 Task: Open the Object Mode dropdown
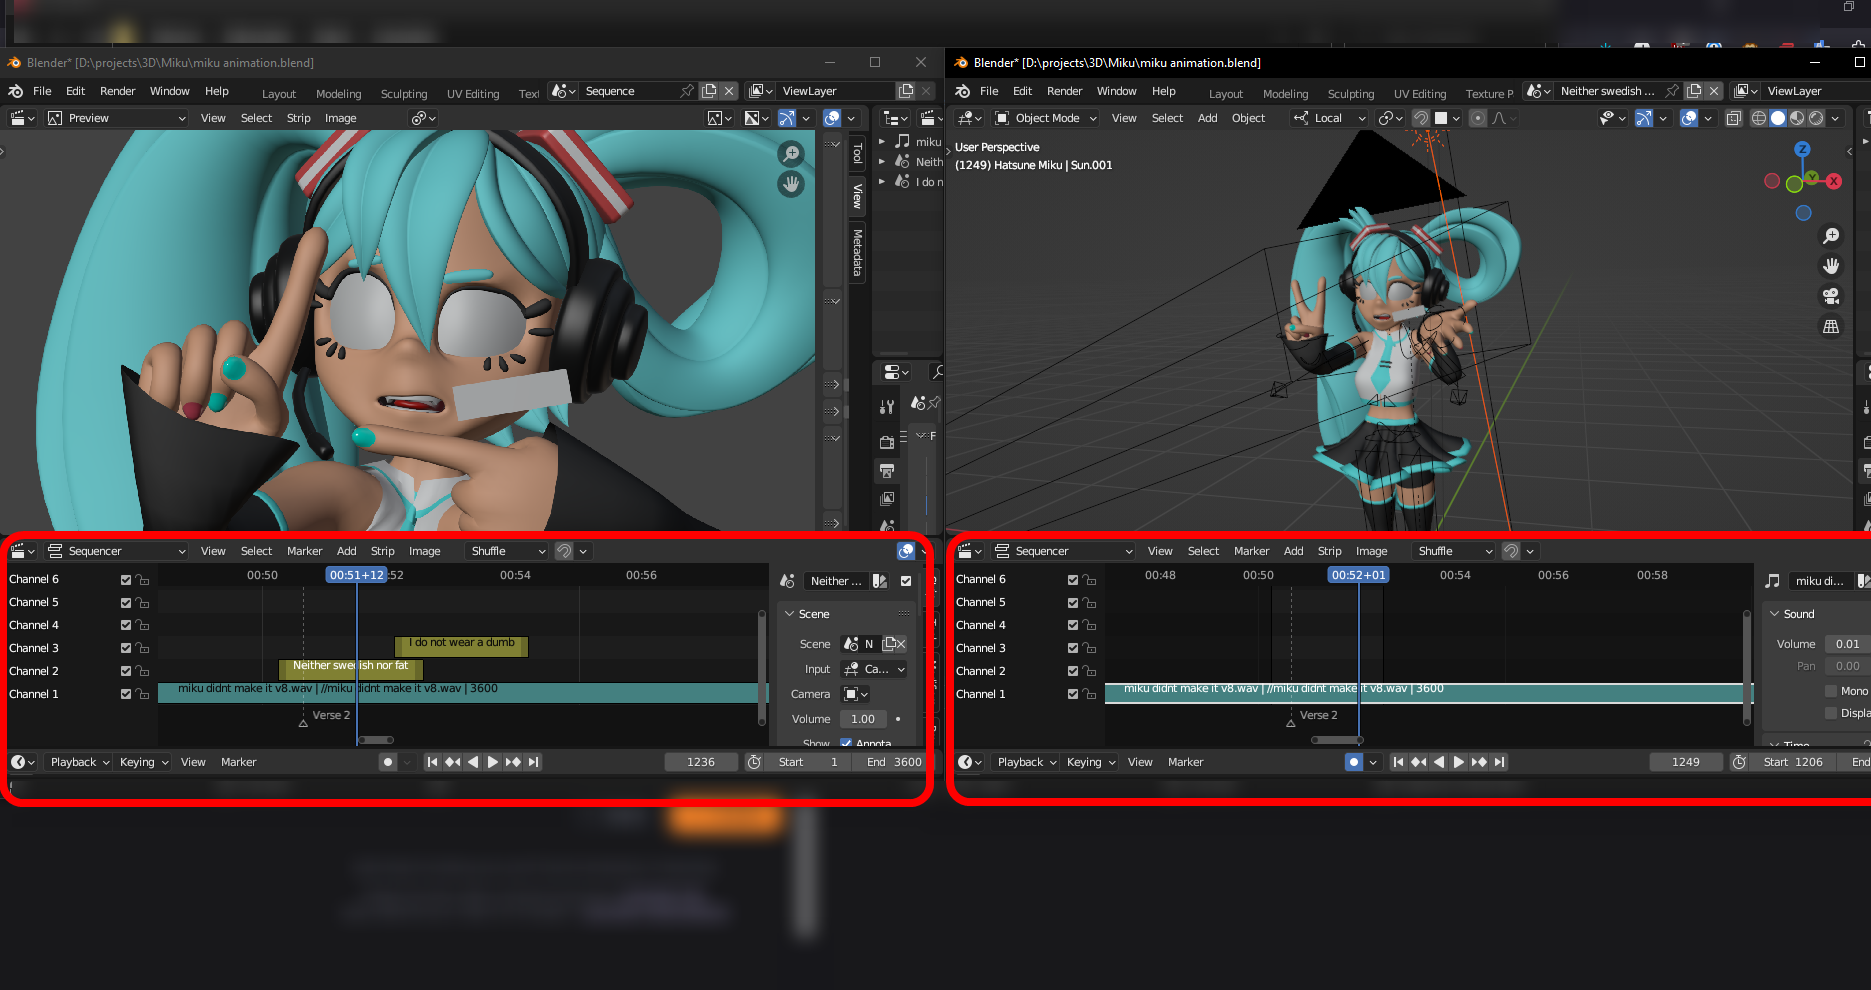click(1046, 118)
